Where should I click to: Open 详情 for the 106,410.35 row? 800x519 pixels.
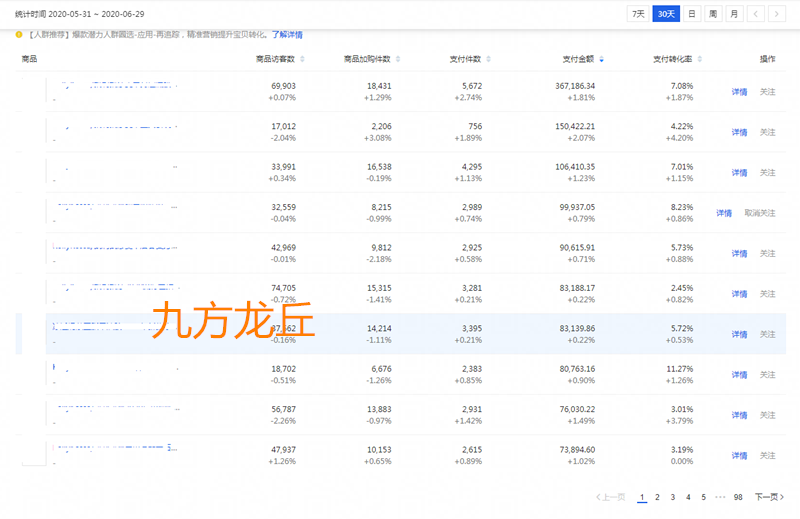739,172
